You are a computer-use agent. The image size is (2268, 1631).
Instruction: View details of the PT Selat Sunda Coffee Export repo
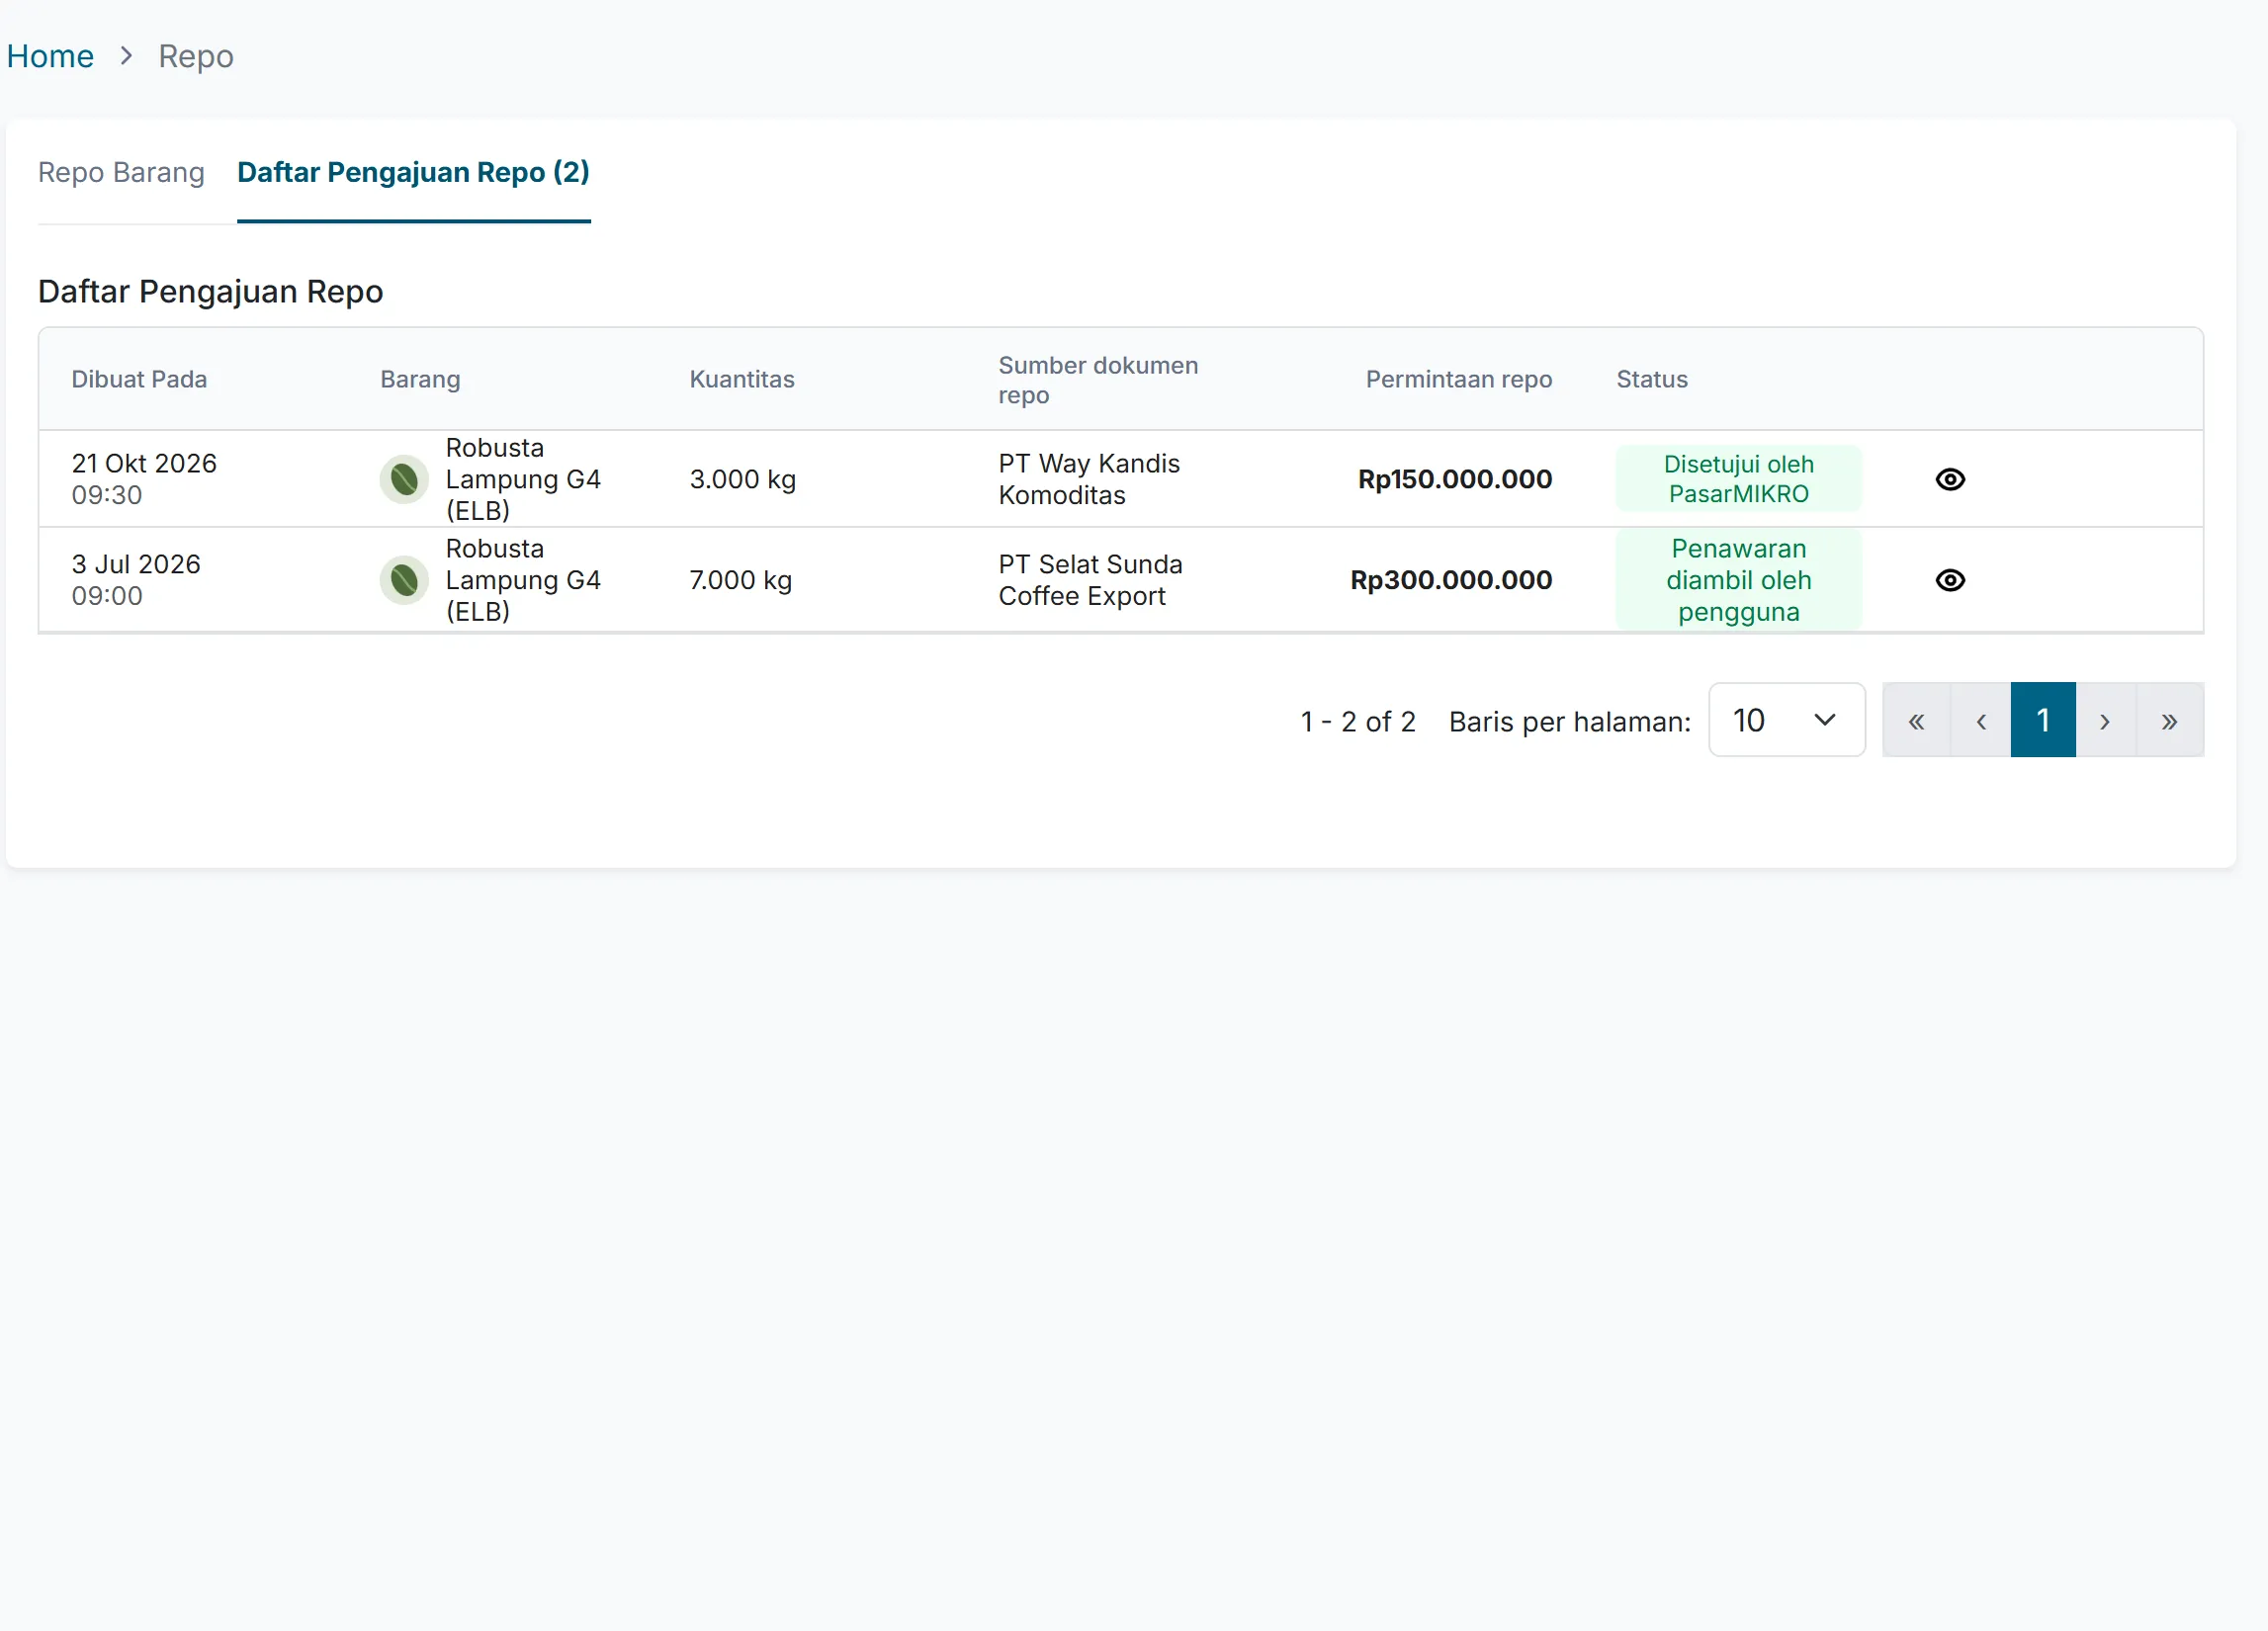pos(1950,580)
